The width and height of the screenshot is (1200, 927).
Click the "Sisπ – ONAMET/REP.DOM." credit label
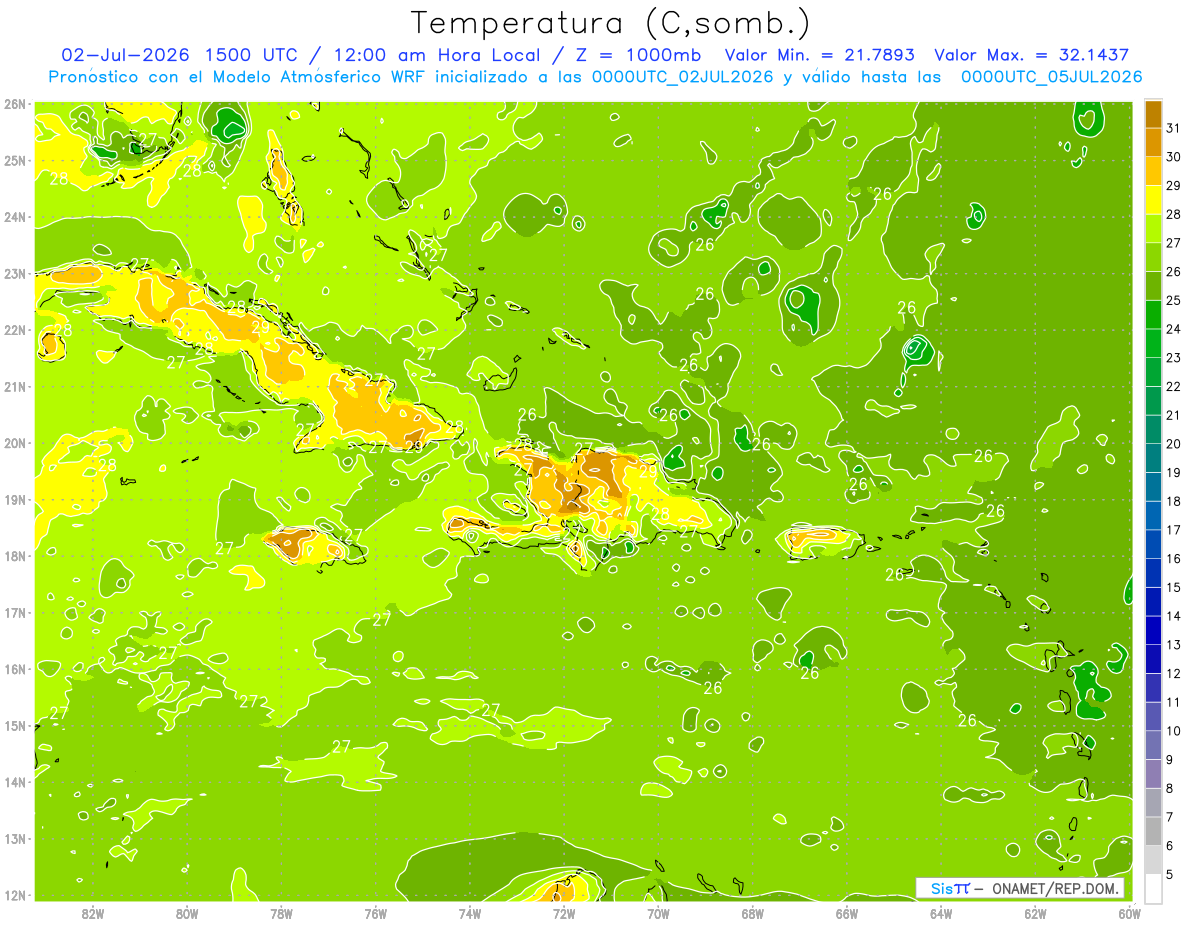1020,888
